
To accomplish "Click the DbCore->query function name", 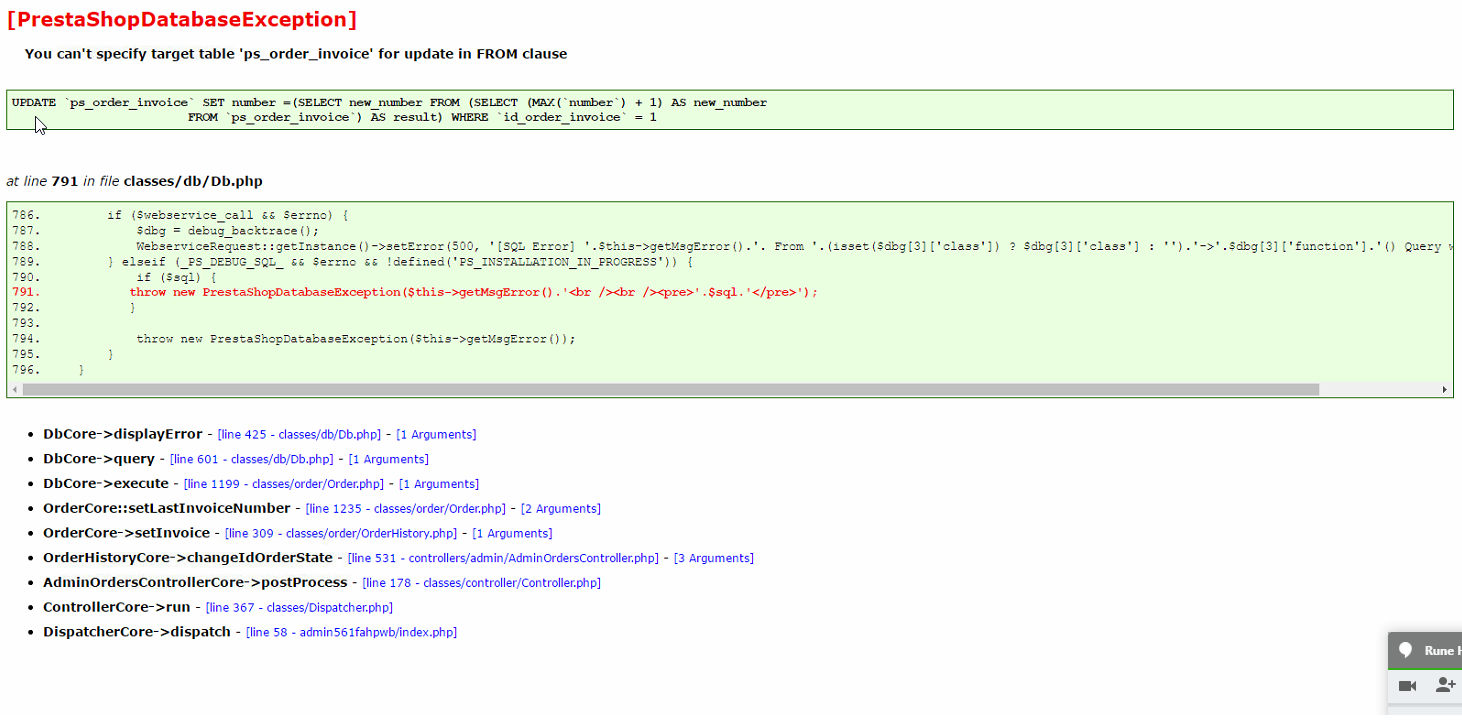I will 99,459.
